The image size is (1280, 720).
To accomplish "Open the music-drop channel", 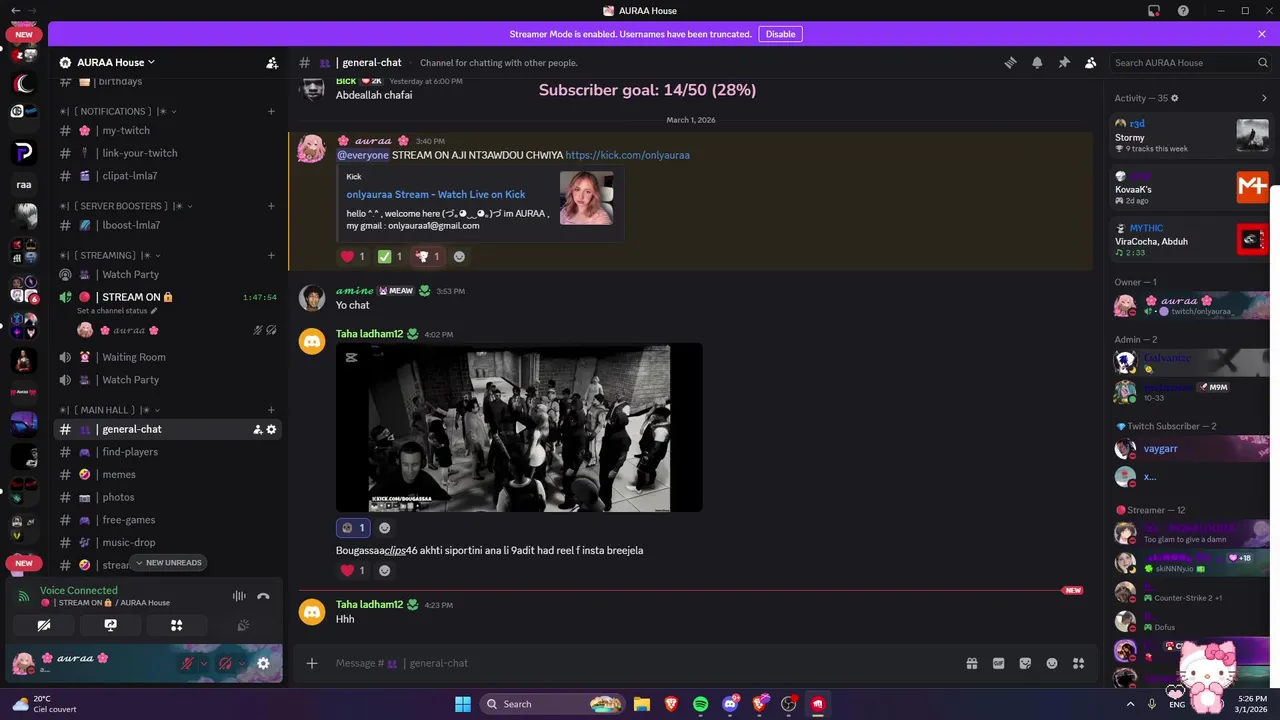I will pos(167,542).
